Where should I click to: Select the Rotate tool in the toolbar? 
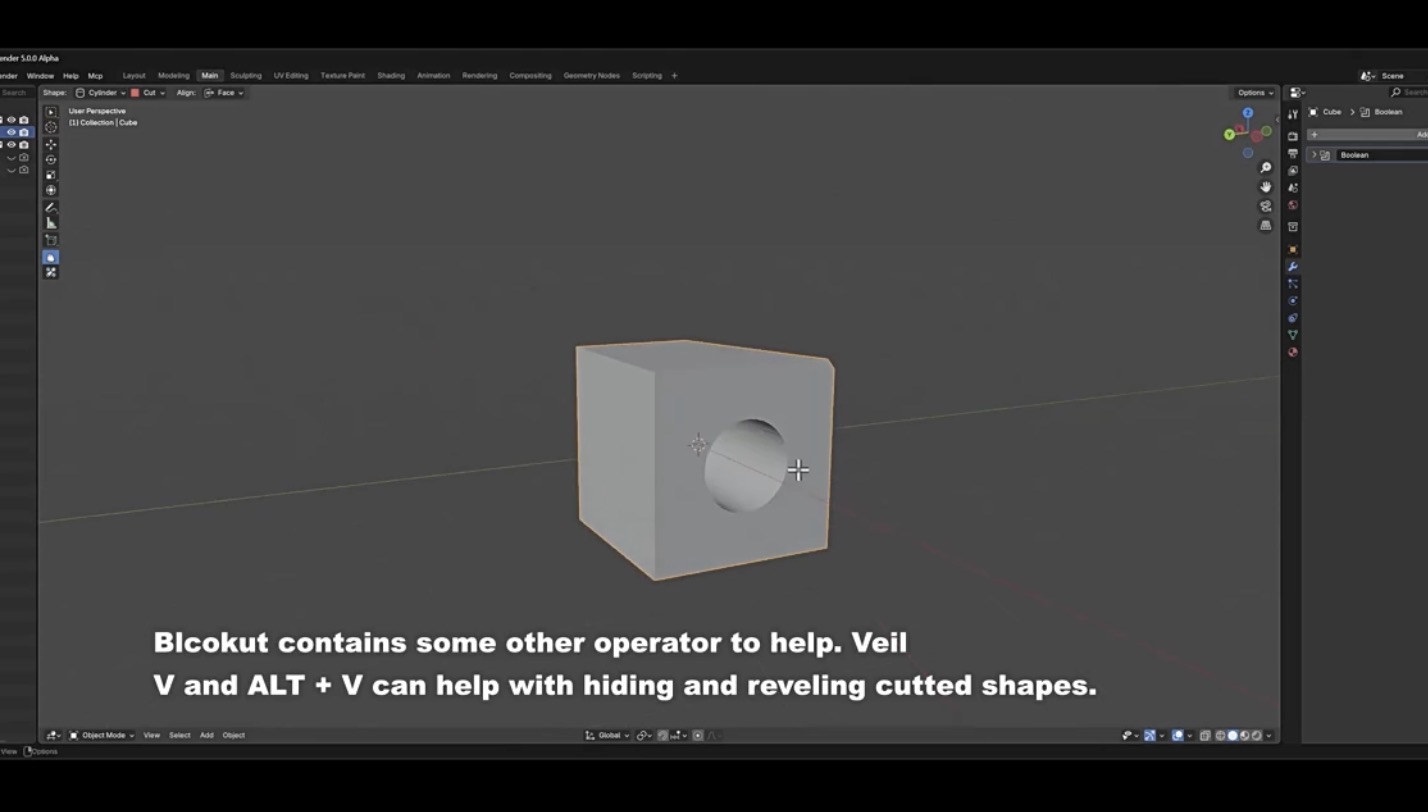coord(51,159)
